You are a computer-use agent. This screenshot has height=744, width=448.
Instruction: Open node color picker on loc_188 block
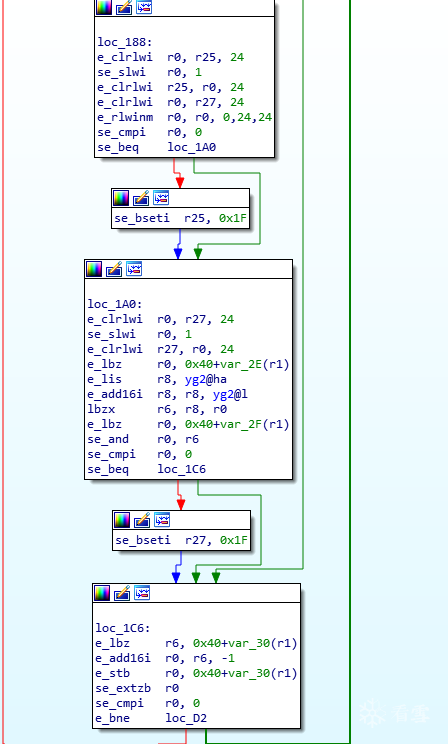coord(104,7)
